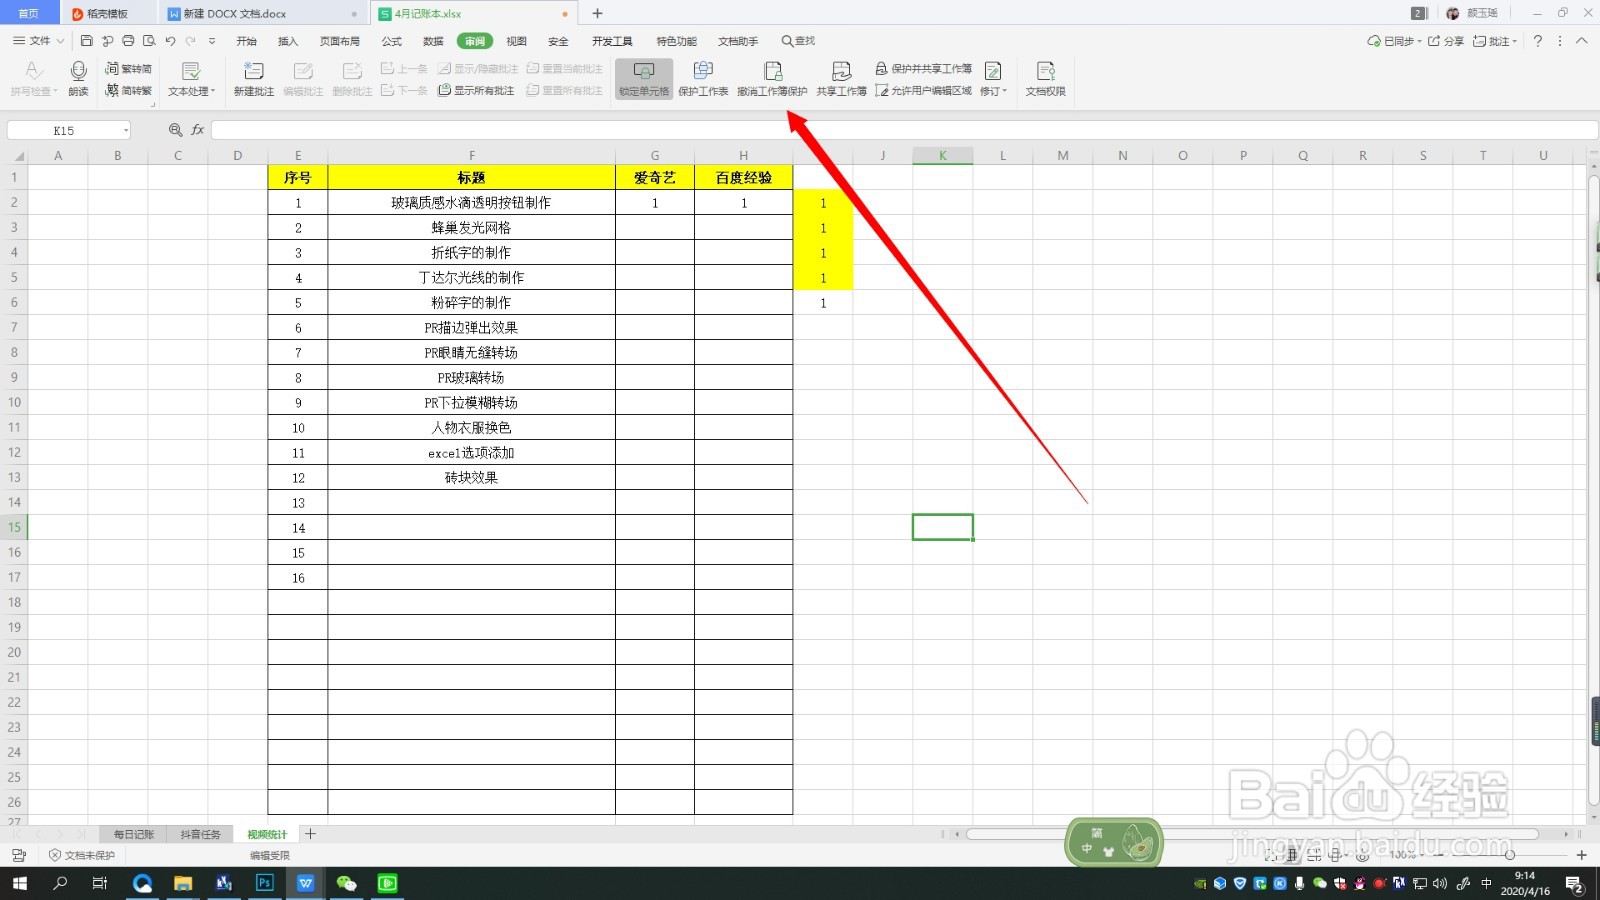
Task: Select the 抖音任务 sheet tab
Action: 200,834
